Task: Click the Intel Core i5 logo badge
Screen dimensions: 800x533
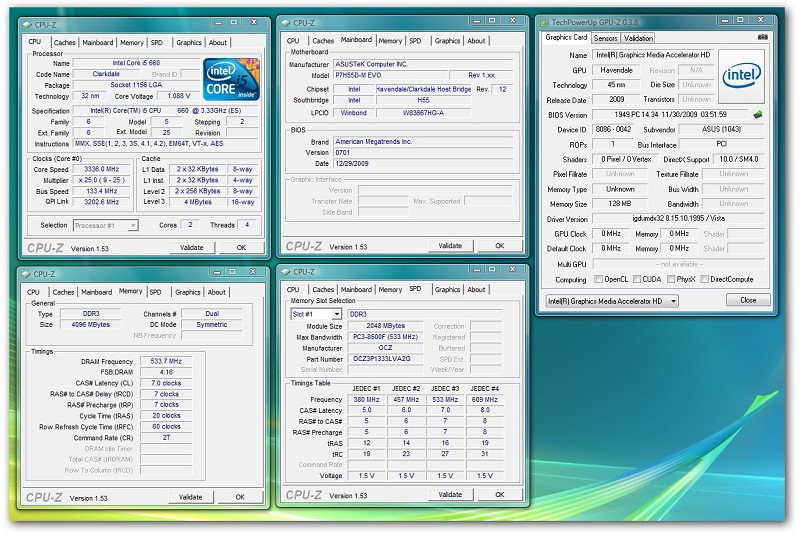Action: point(232,79)
